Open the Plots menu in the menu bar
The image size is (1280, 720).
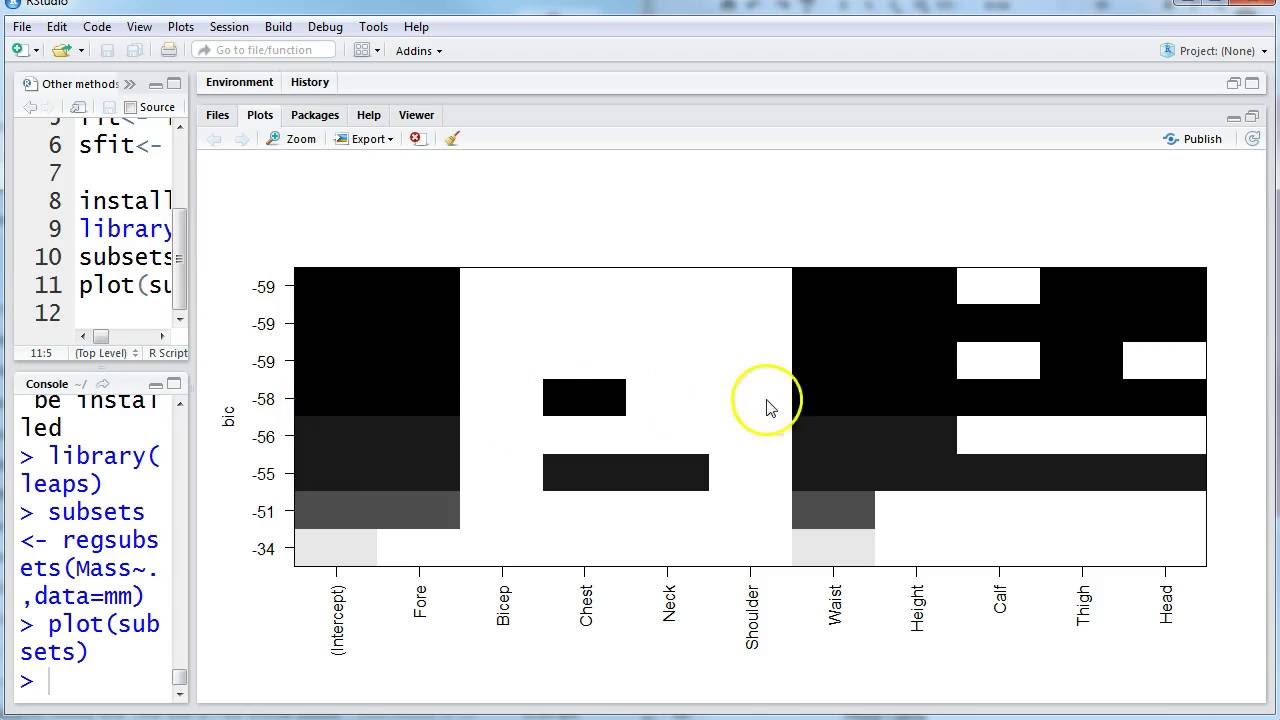[x=181, y=27]
